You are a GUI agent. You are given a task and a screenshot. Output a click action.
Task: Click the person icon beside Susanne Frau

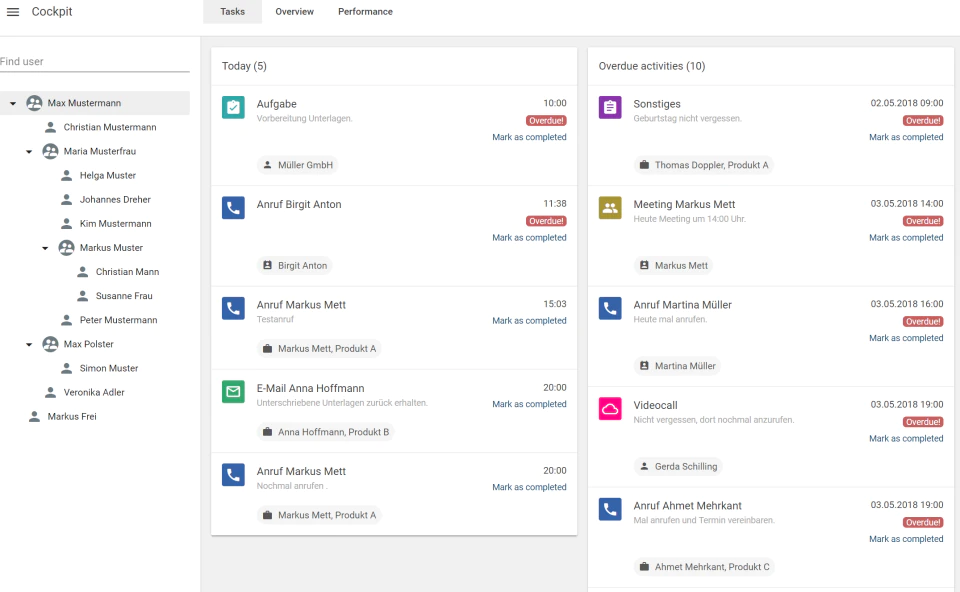coord(83,296)
